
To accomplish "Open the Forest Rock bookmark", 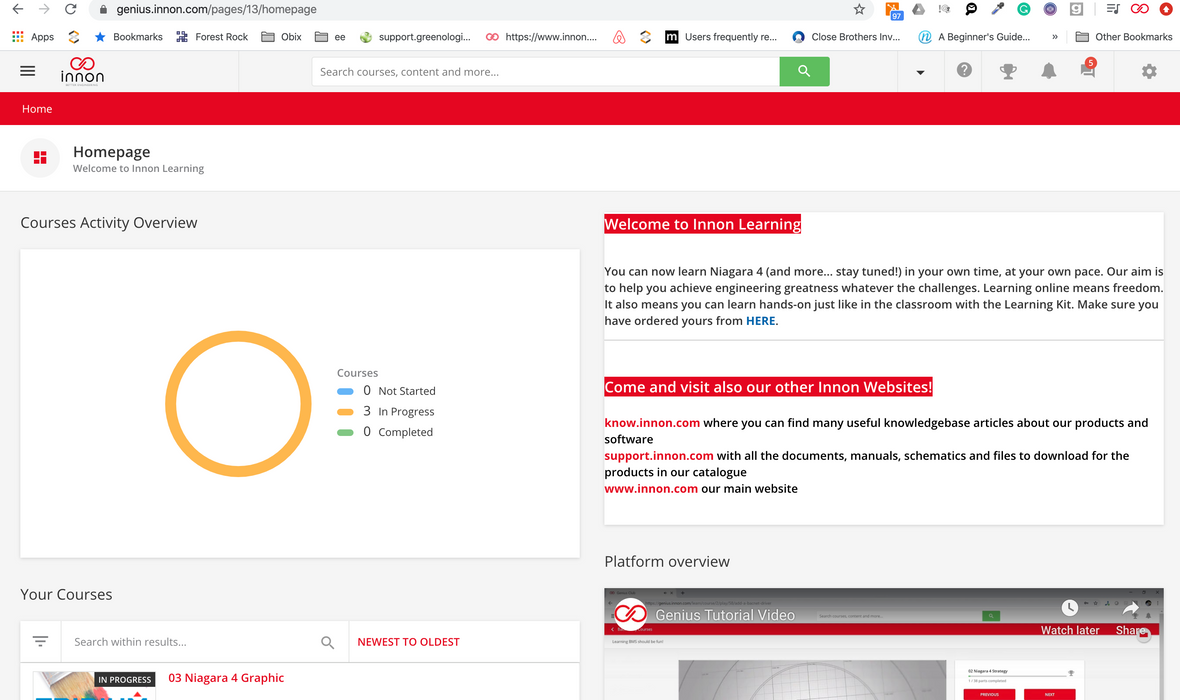I will pyautogui.click(x=211, y=36).
